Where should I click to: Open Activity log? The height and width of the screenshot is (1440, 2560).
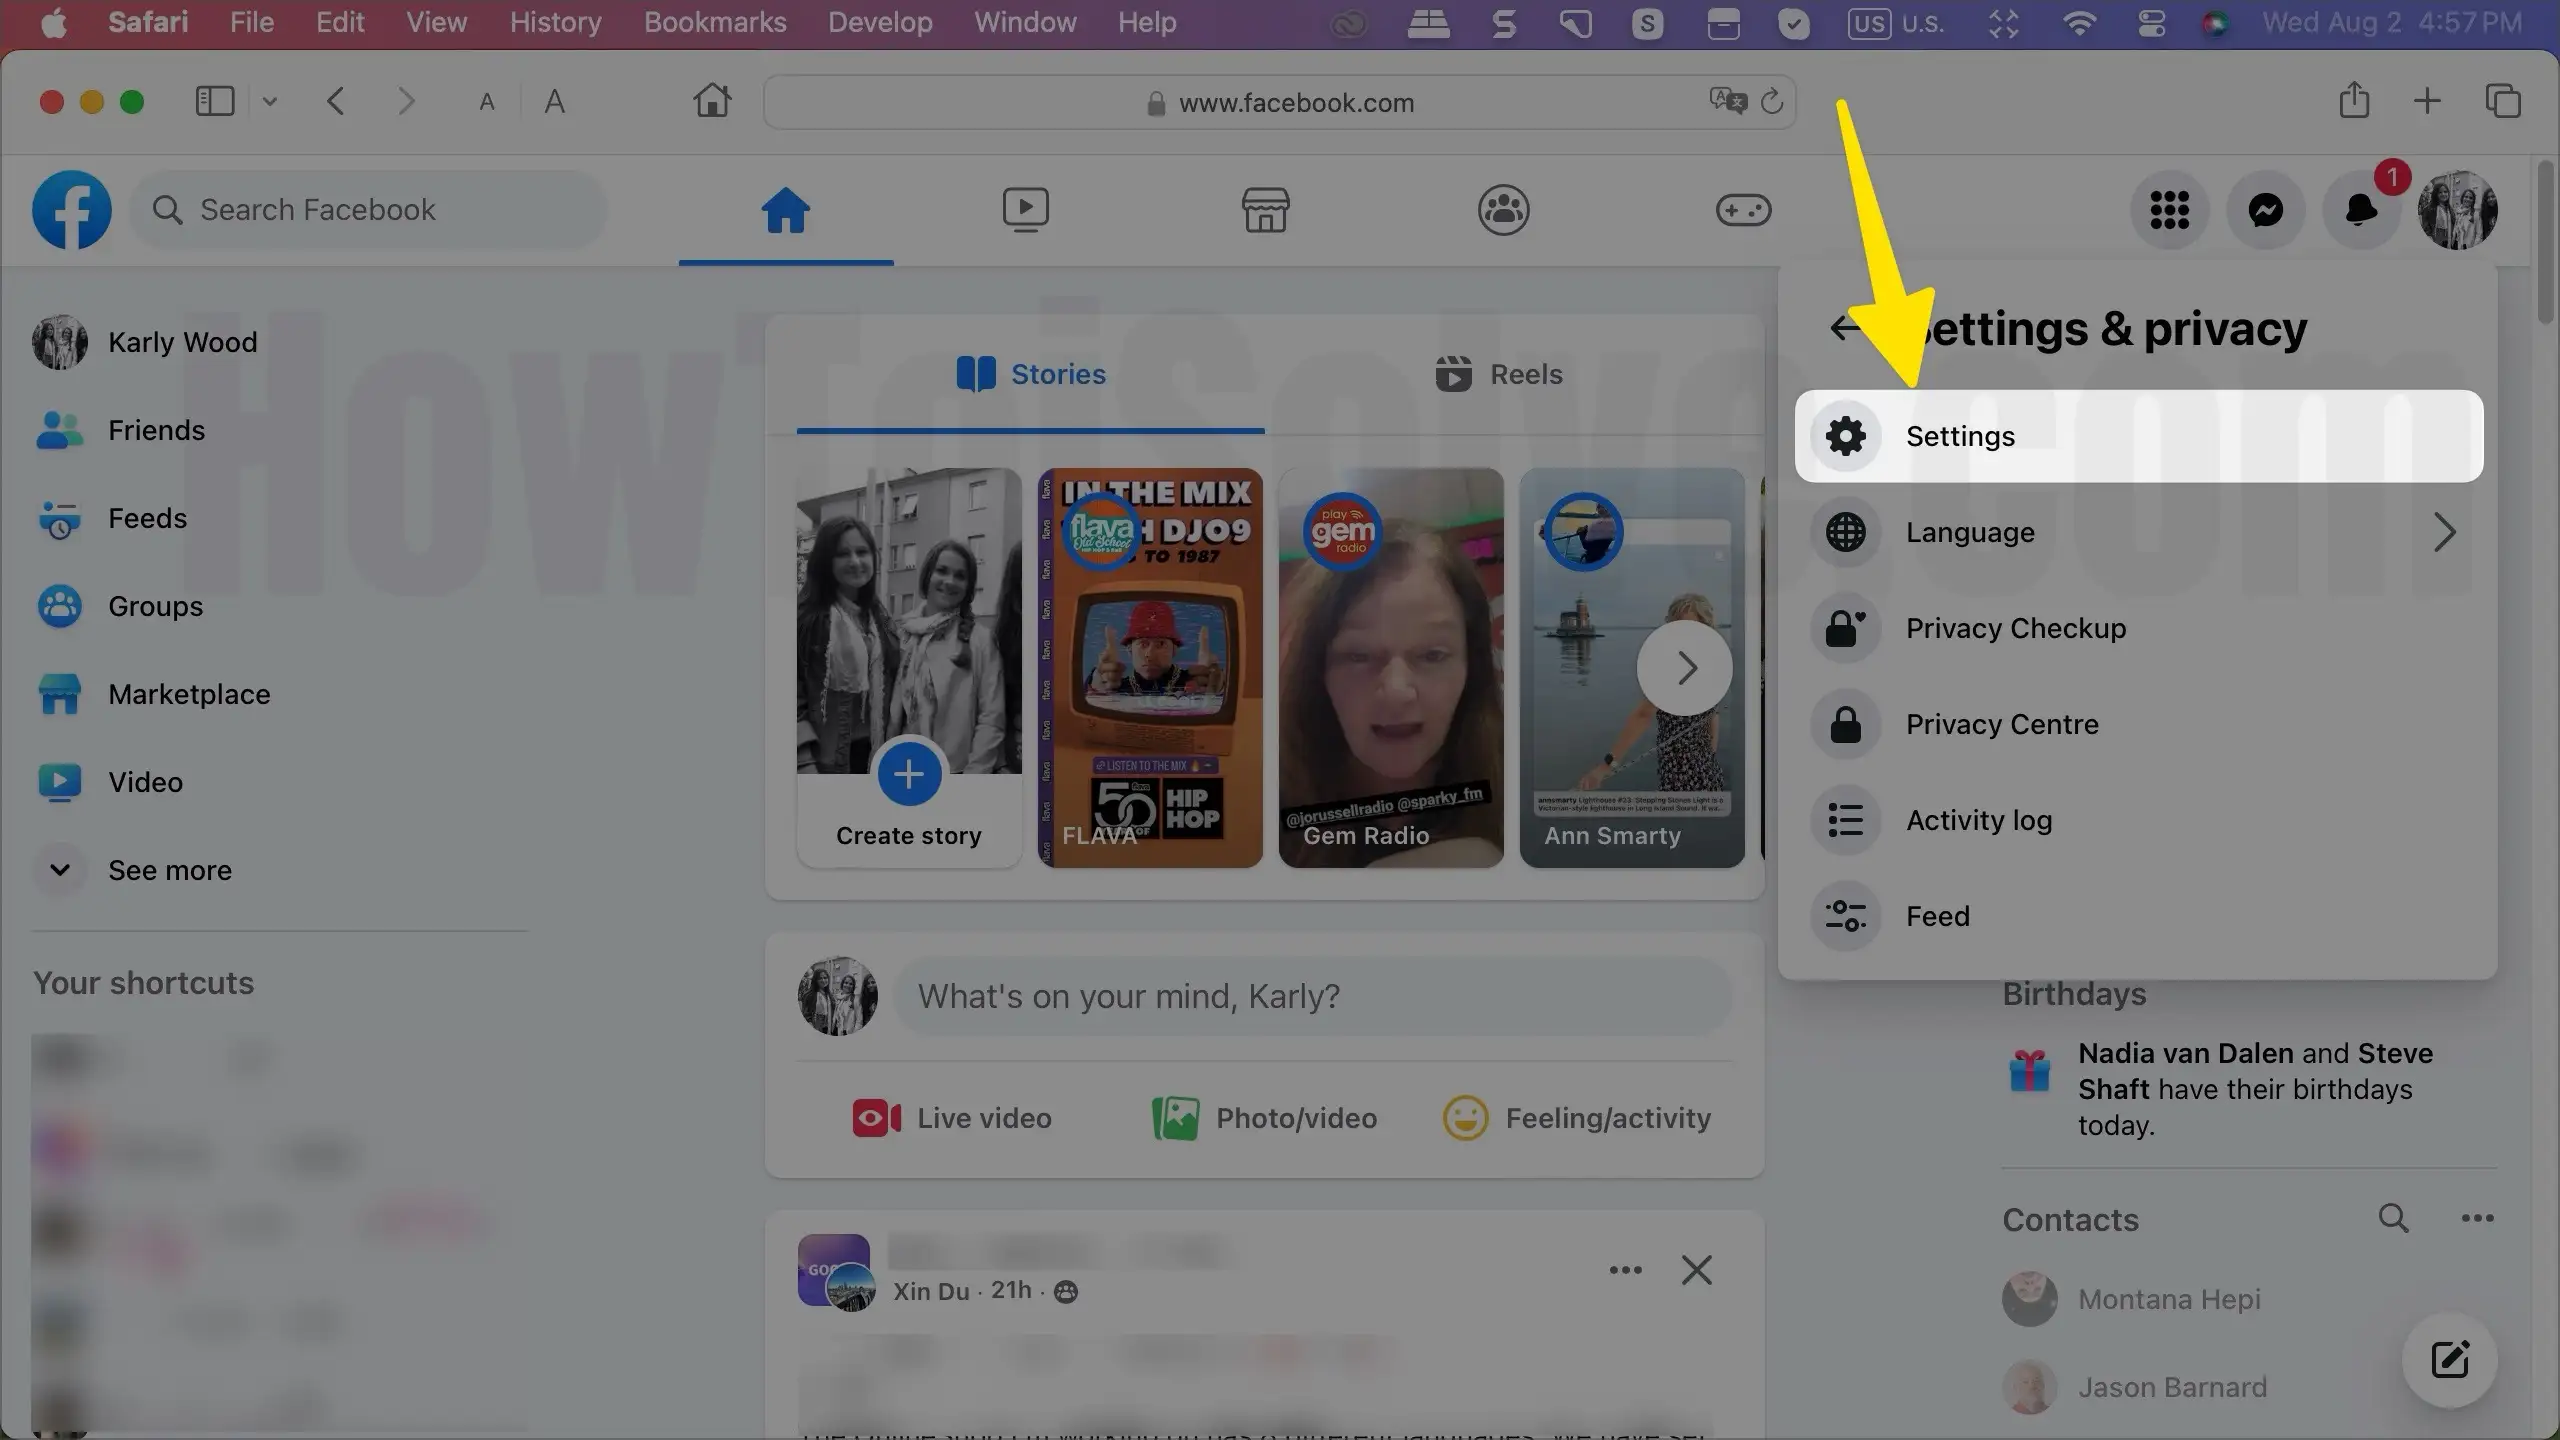(x=2139, y=820)
